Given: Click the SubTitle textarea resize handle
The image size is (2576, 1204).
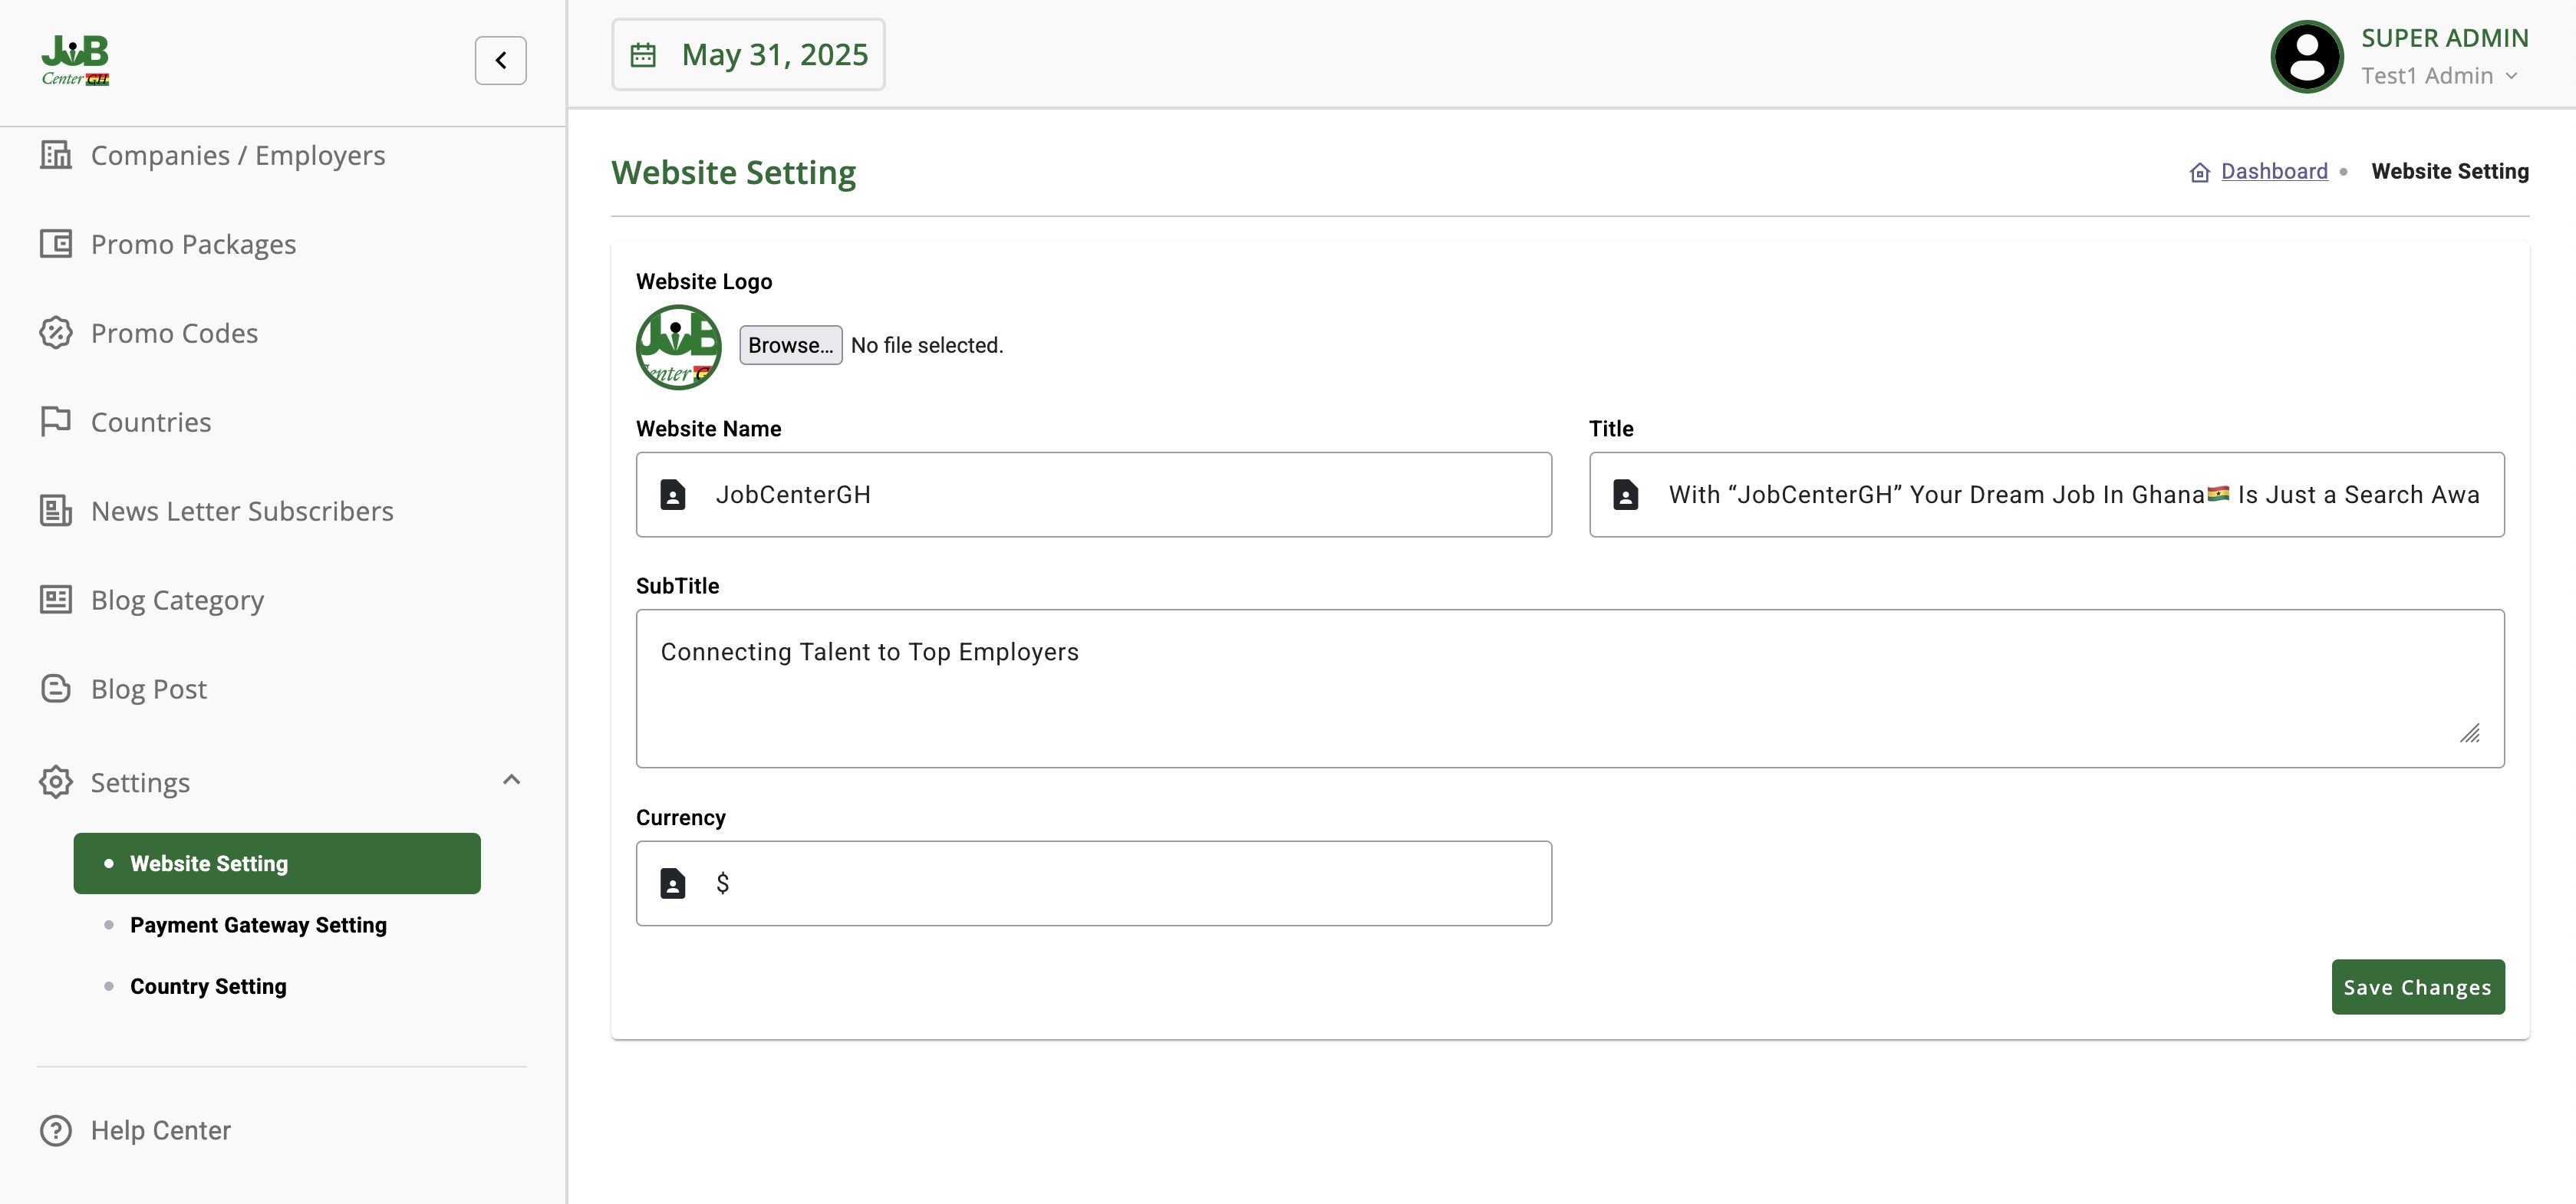Looking at the screenshot, I should [x=2469, y=734].
